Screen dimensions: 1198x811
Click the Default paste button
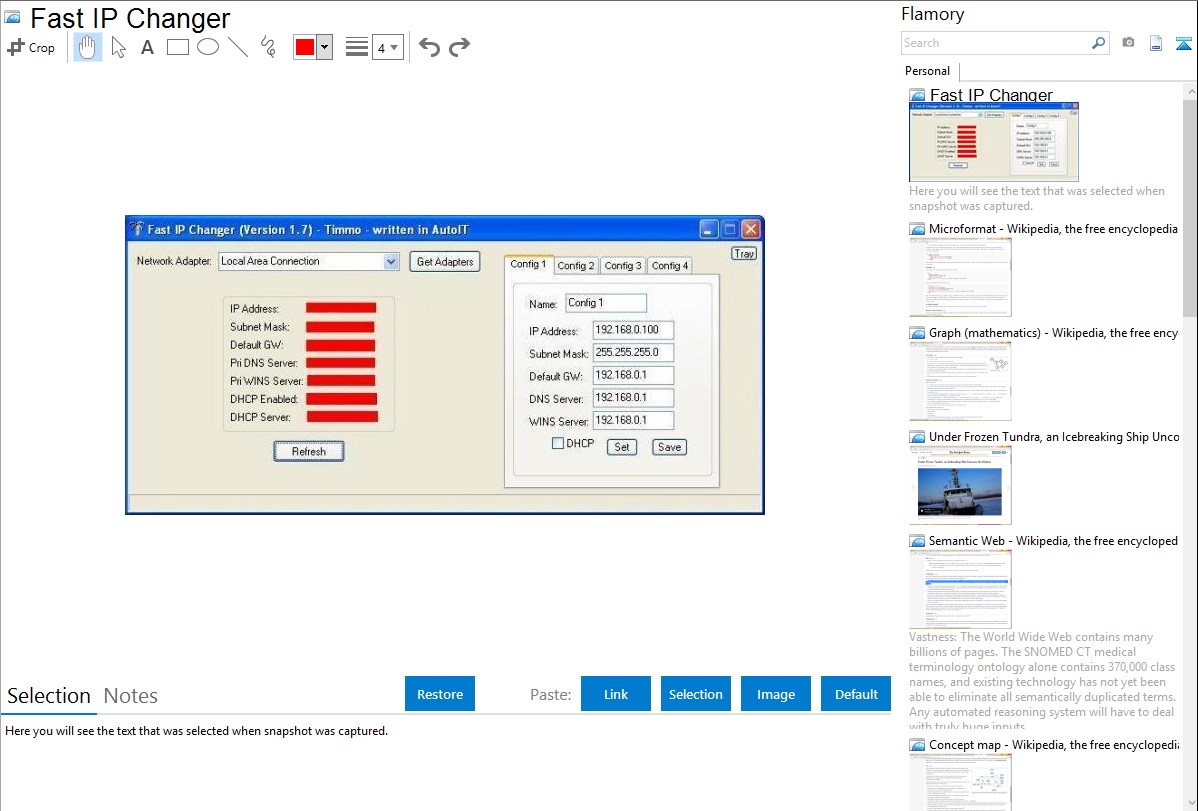coord(856,694)
